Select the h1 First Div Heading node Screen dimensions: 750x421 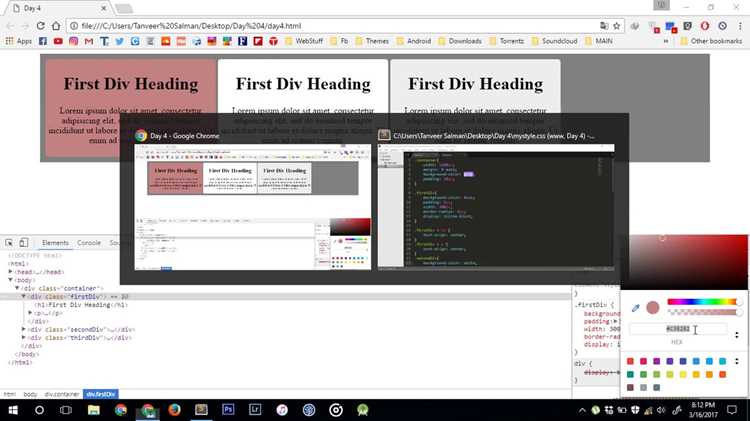[81, 305]
